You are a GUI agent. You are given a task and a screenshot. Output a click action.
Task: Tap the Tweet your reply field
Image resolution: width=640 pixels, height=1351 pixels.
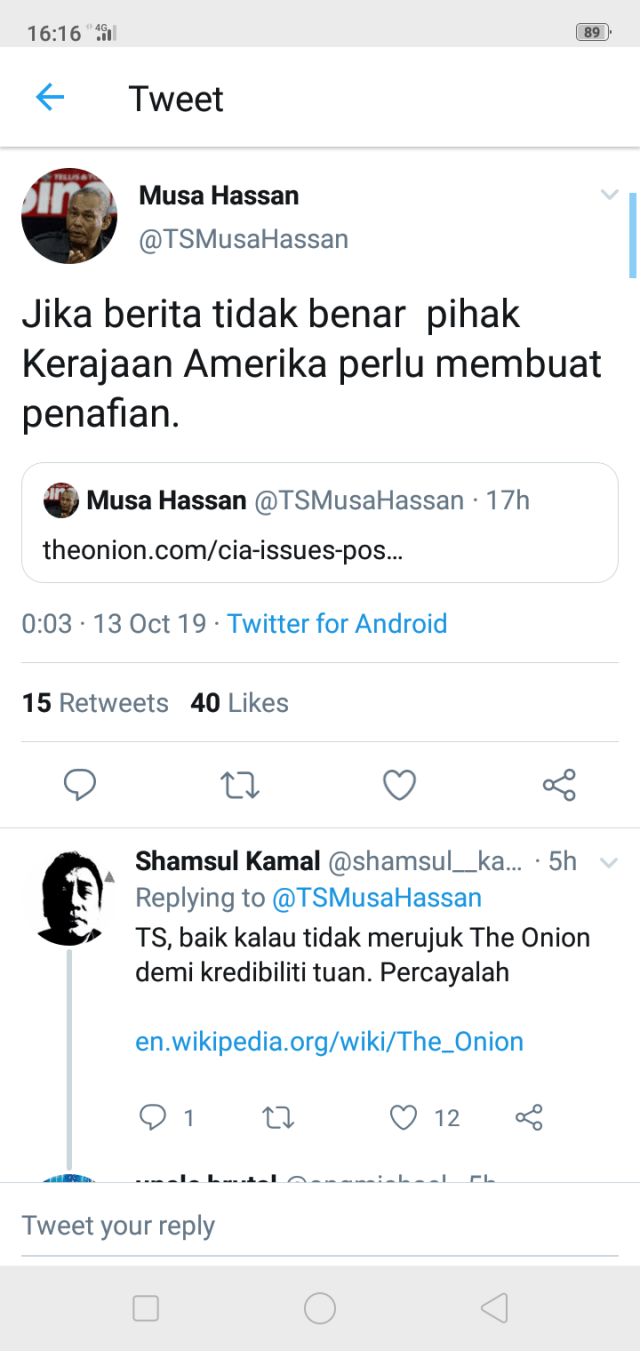[x=320, y=1226]
